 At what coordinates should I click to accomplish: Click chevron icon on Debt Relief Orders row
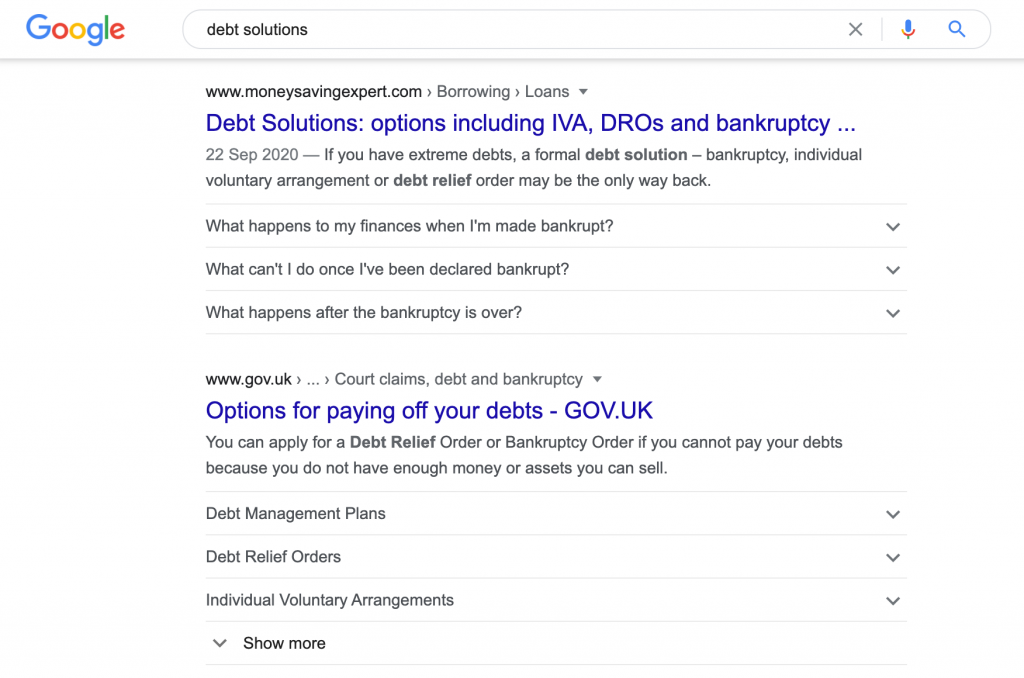(893, 557)
